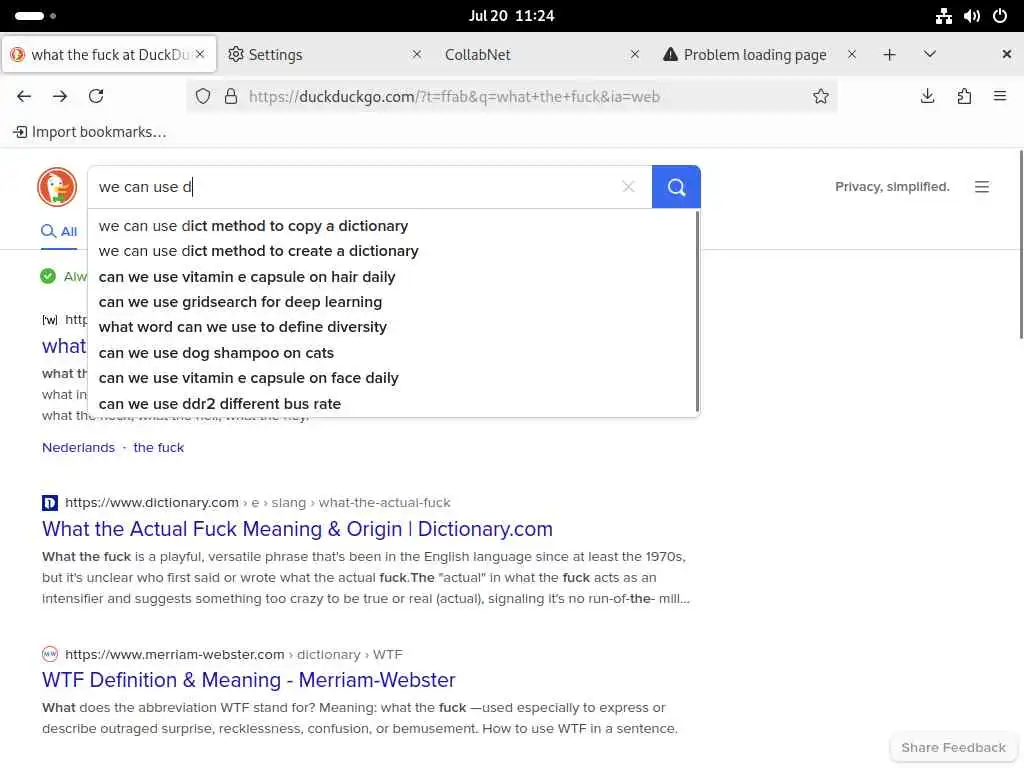This screenshot has height=768, width=1024.
Task: Choose suggestion dict method to copy a dictionary
Action: [393, 226]
